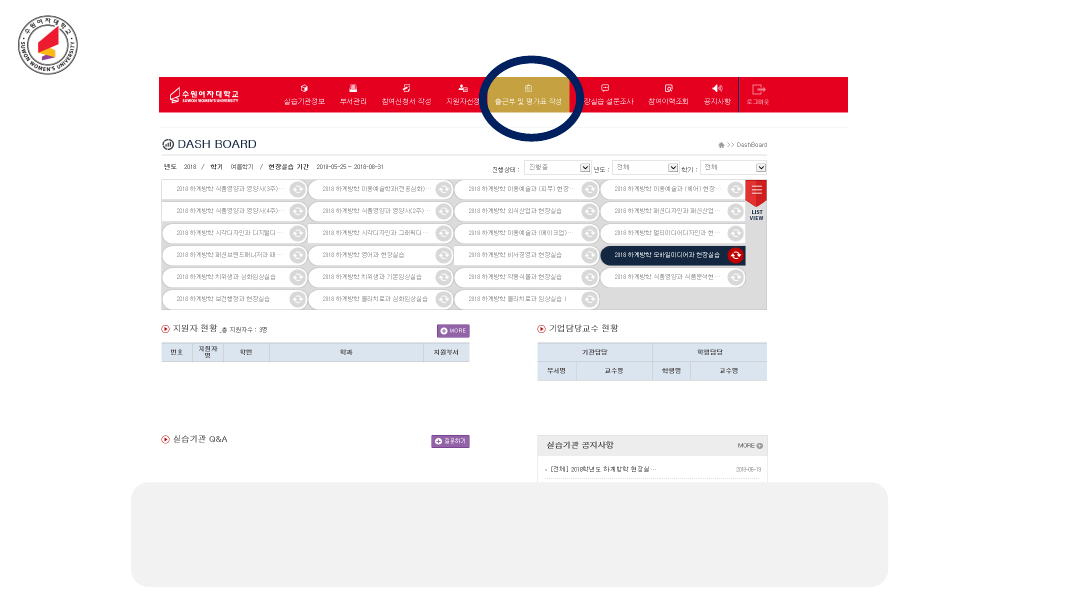This screenshot has height=608, width=1080.
Task: Open the 공지사항 menu
Action: tap(717, 94)
